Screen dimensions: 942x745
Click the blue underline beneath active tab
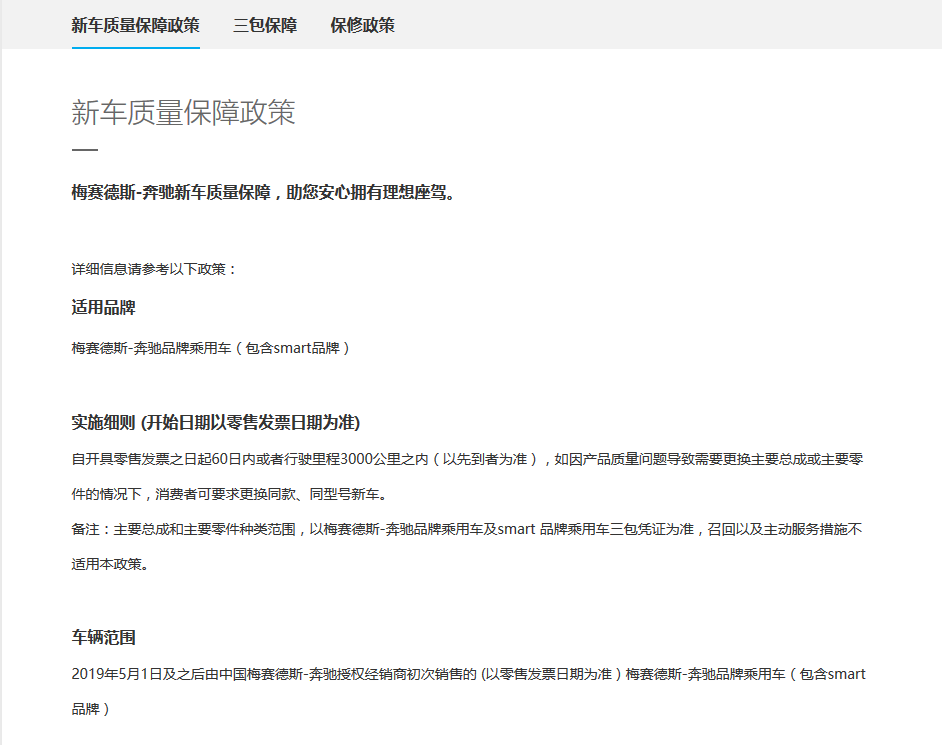[136, 47]
